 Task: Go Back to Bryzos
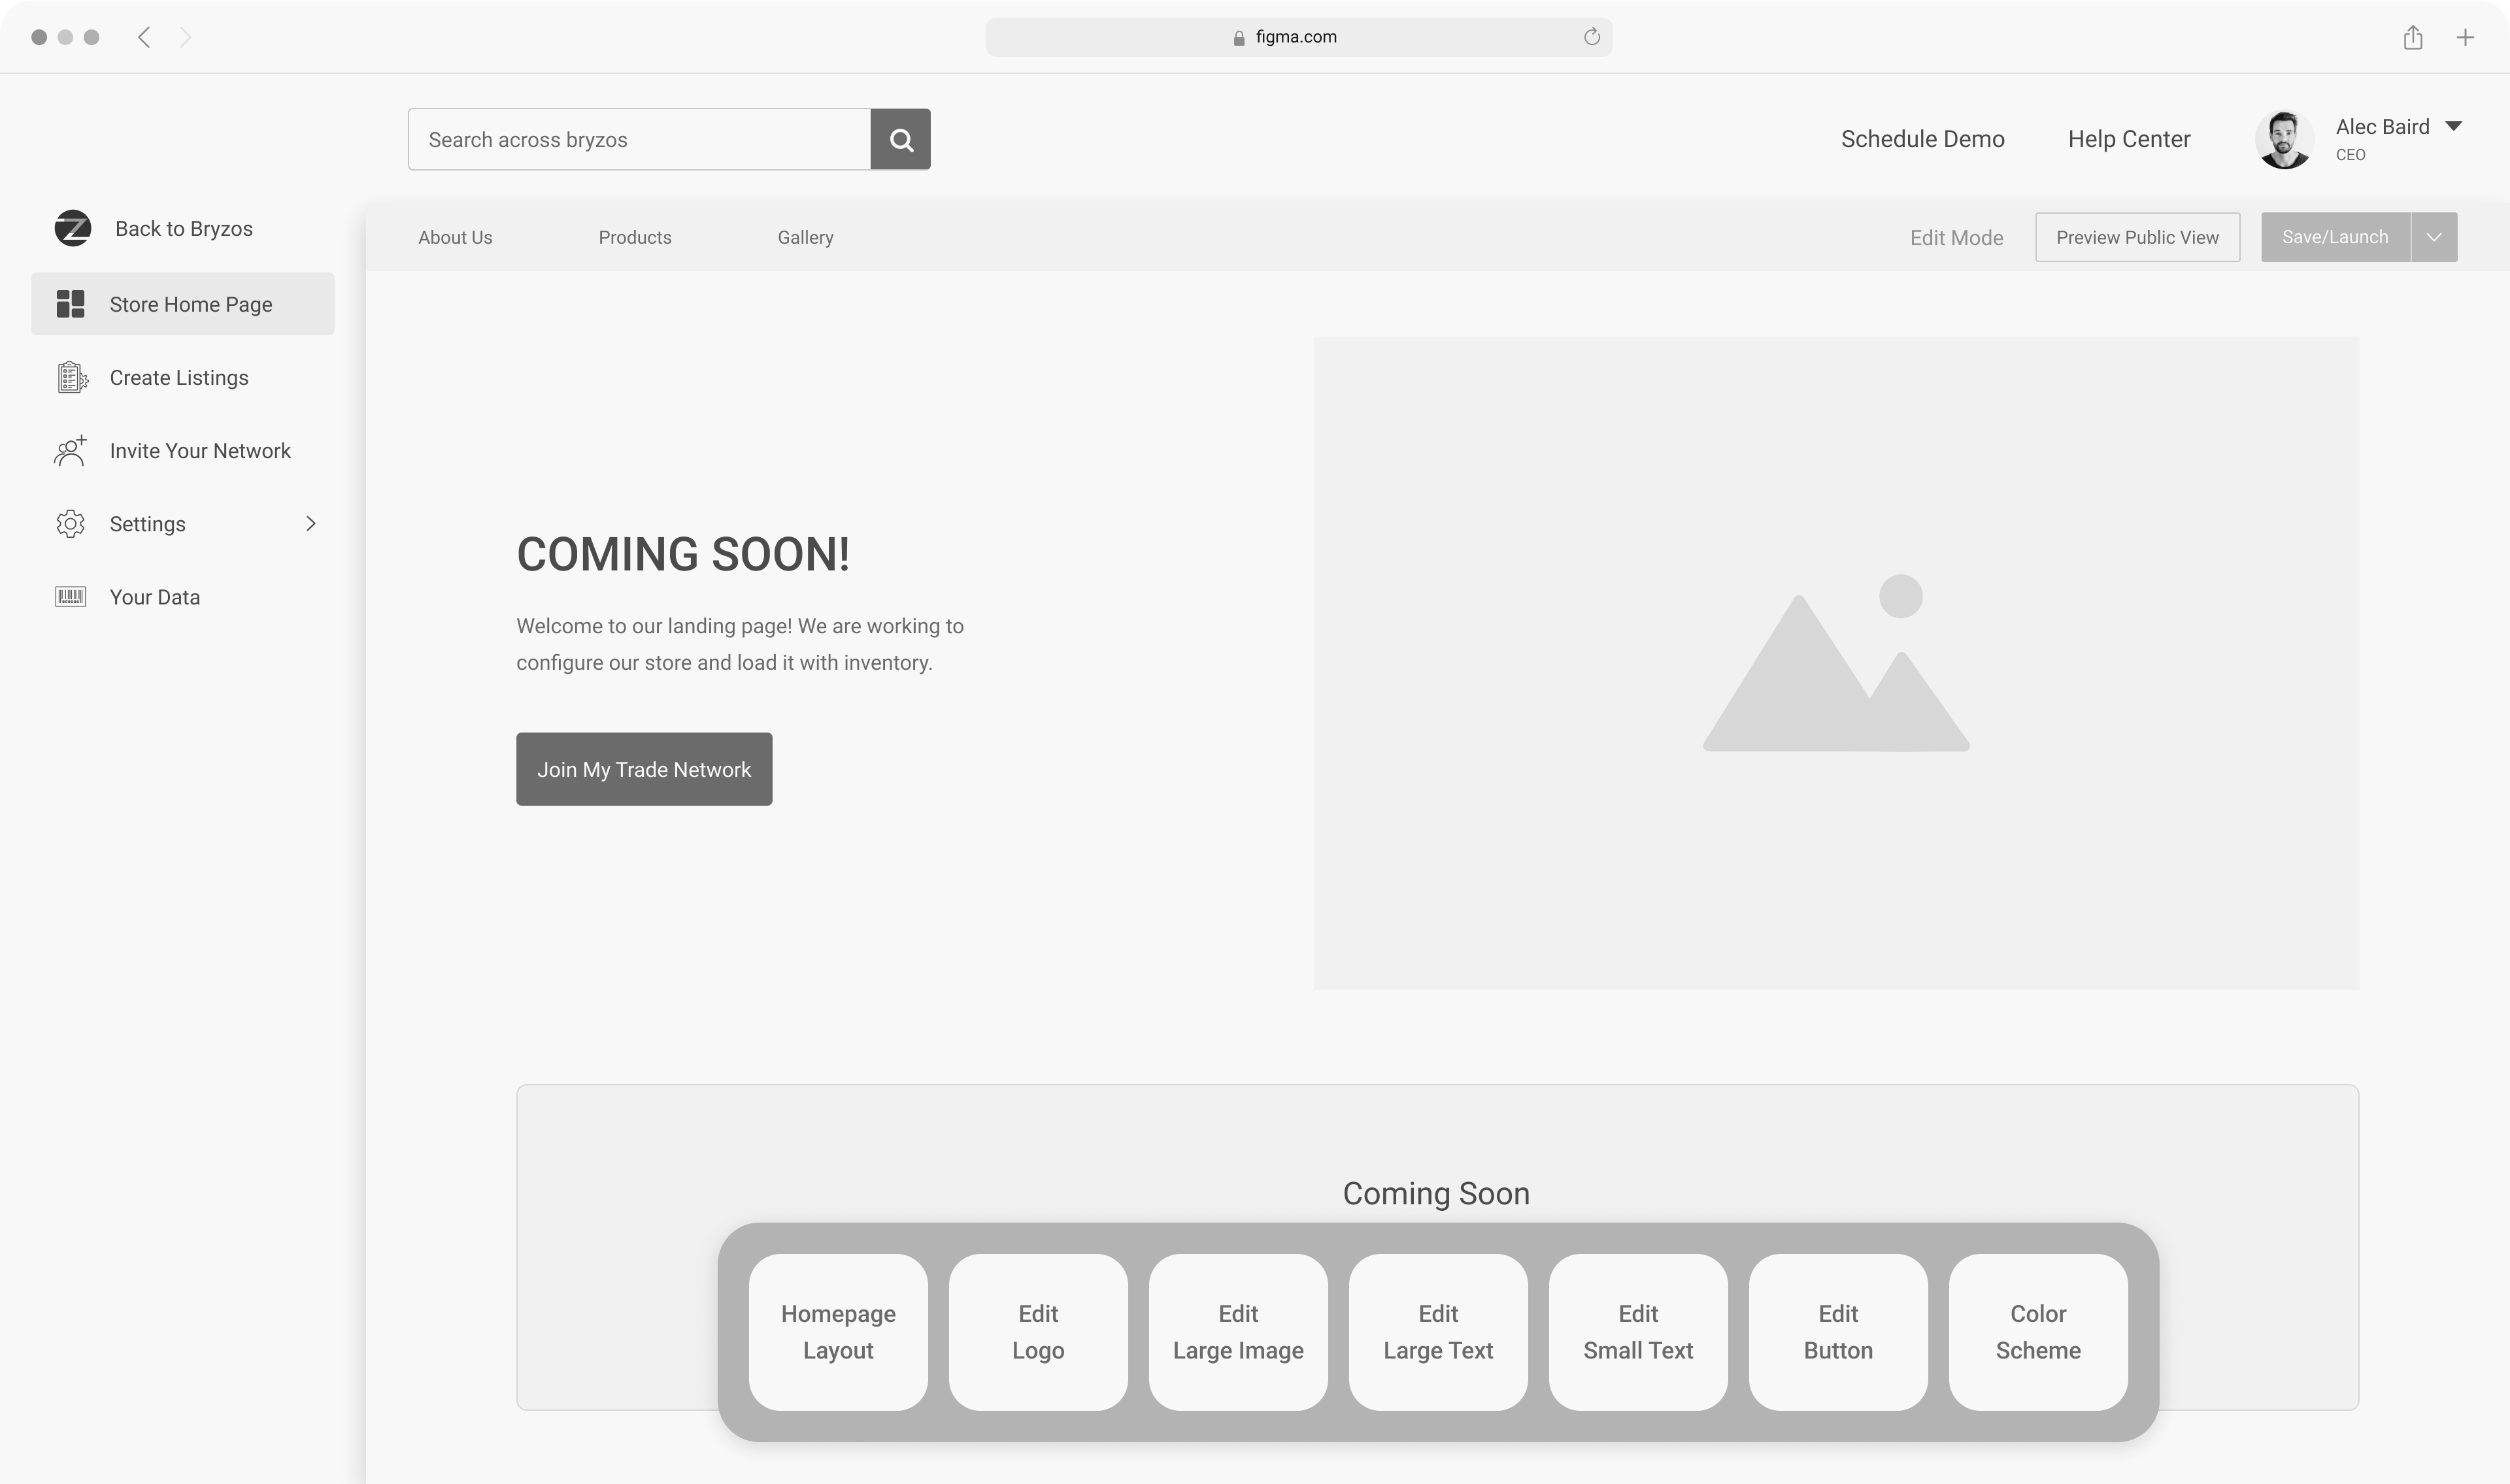click(x=183, y=228)
